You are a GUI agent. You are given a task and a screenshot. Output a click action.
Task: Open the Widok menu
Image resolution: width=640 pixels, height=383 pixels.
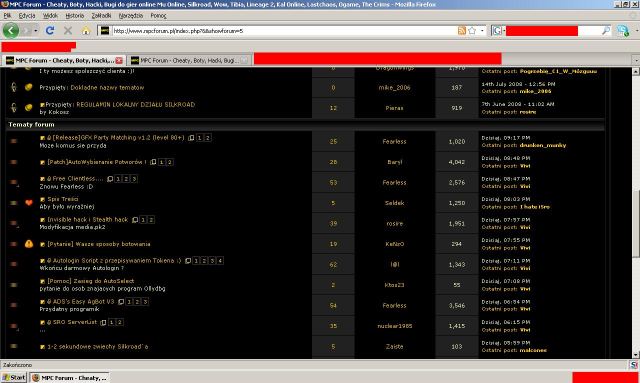50,16
